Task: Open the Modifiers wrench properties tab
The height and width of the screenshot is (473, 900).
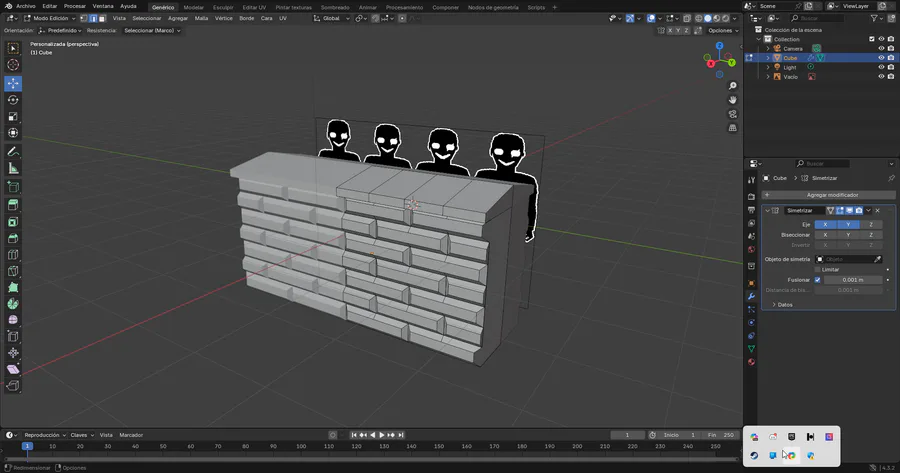Action: [x=751, y=296]
